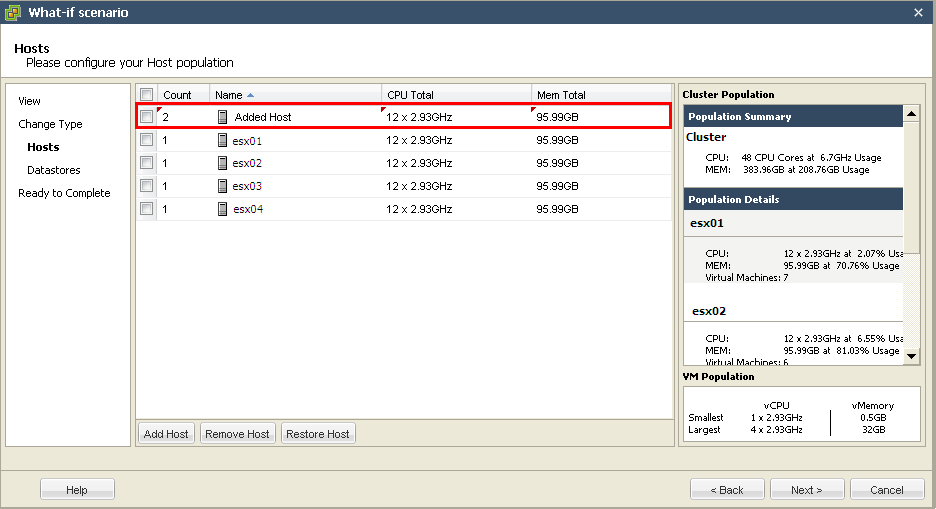This screenshot has width=936, height=509.
Task: Select the esx01 host name
Action: coord(247,141)
